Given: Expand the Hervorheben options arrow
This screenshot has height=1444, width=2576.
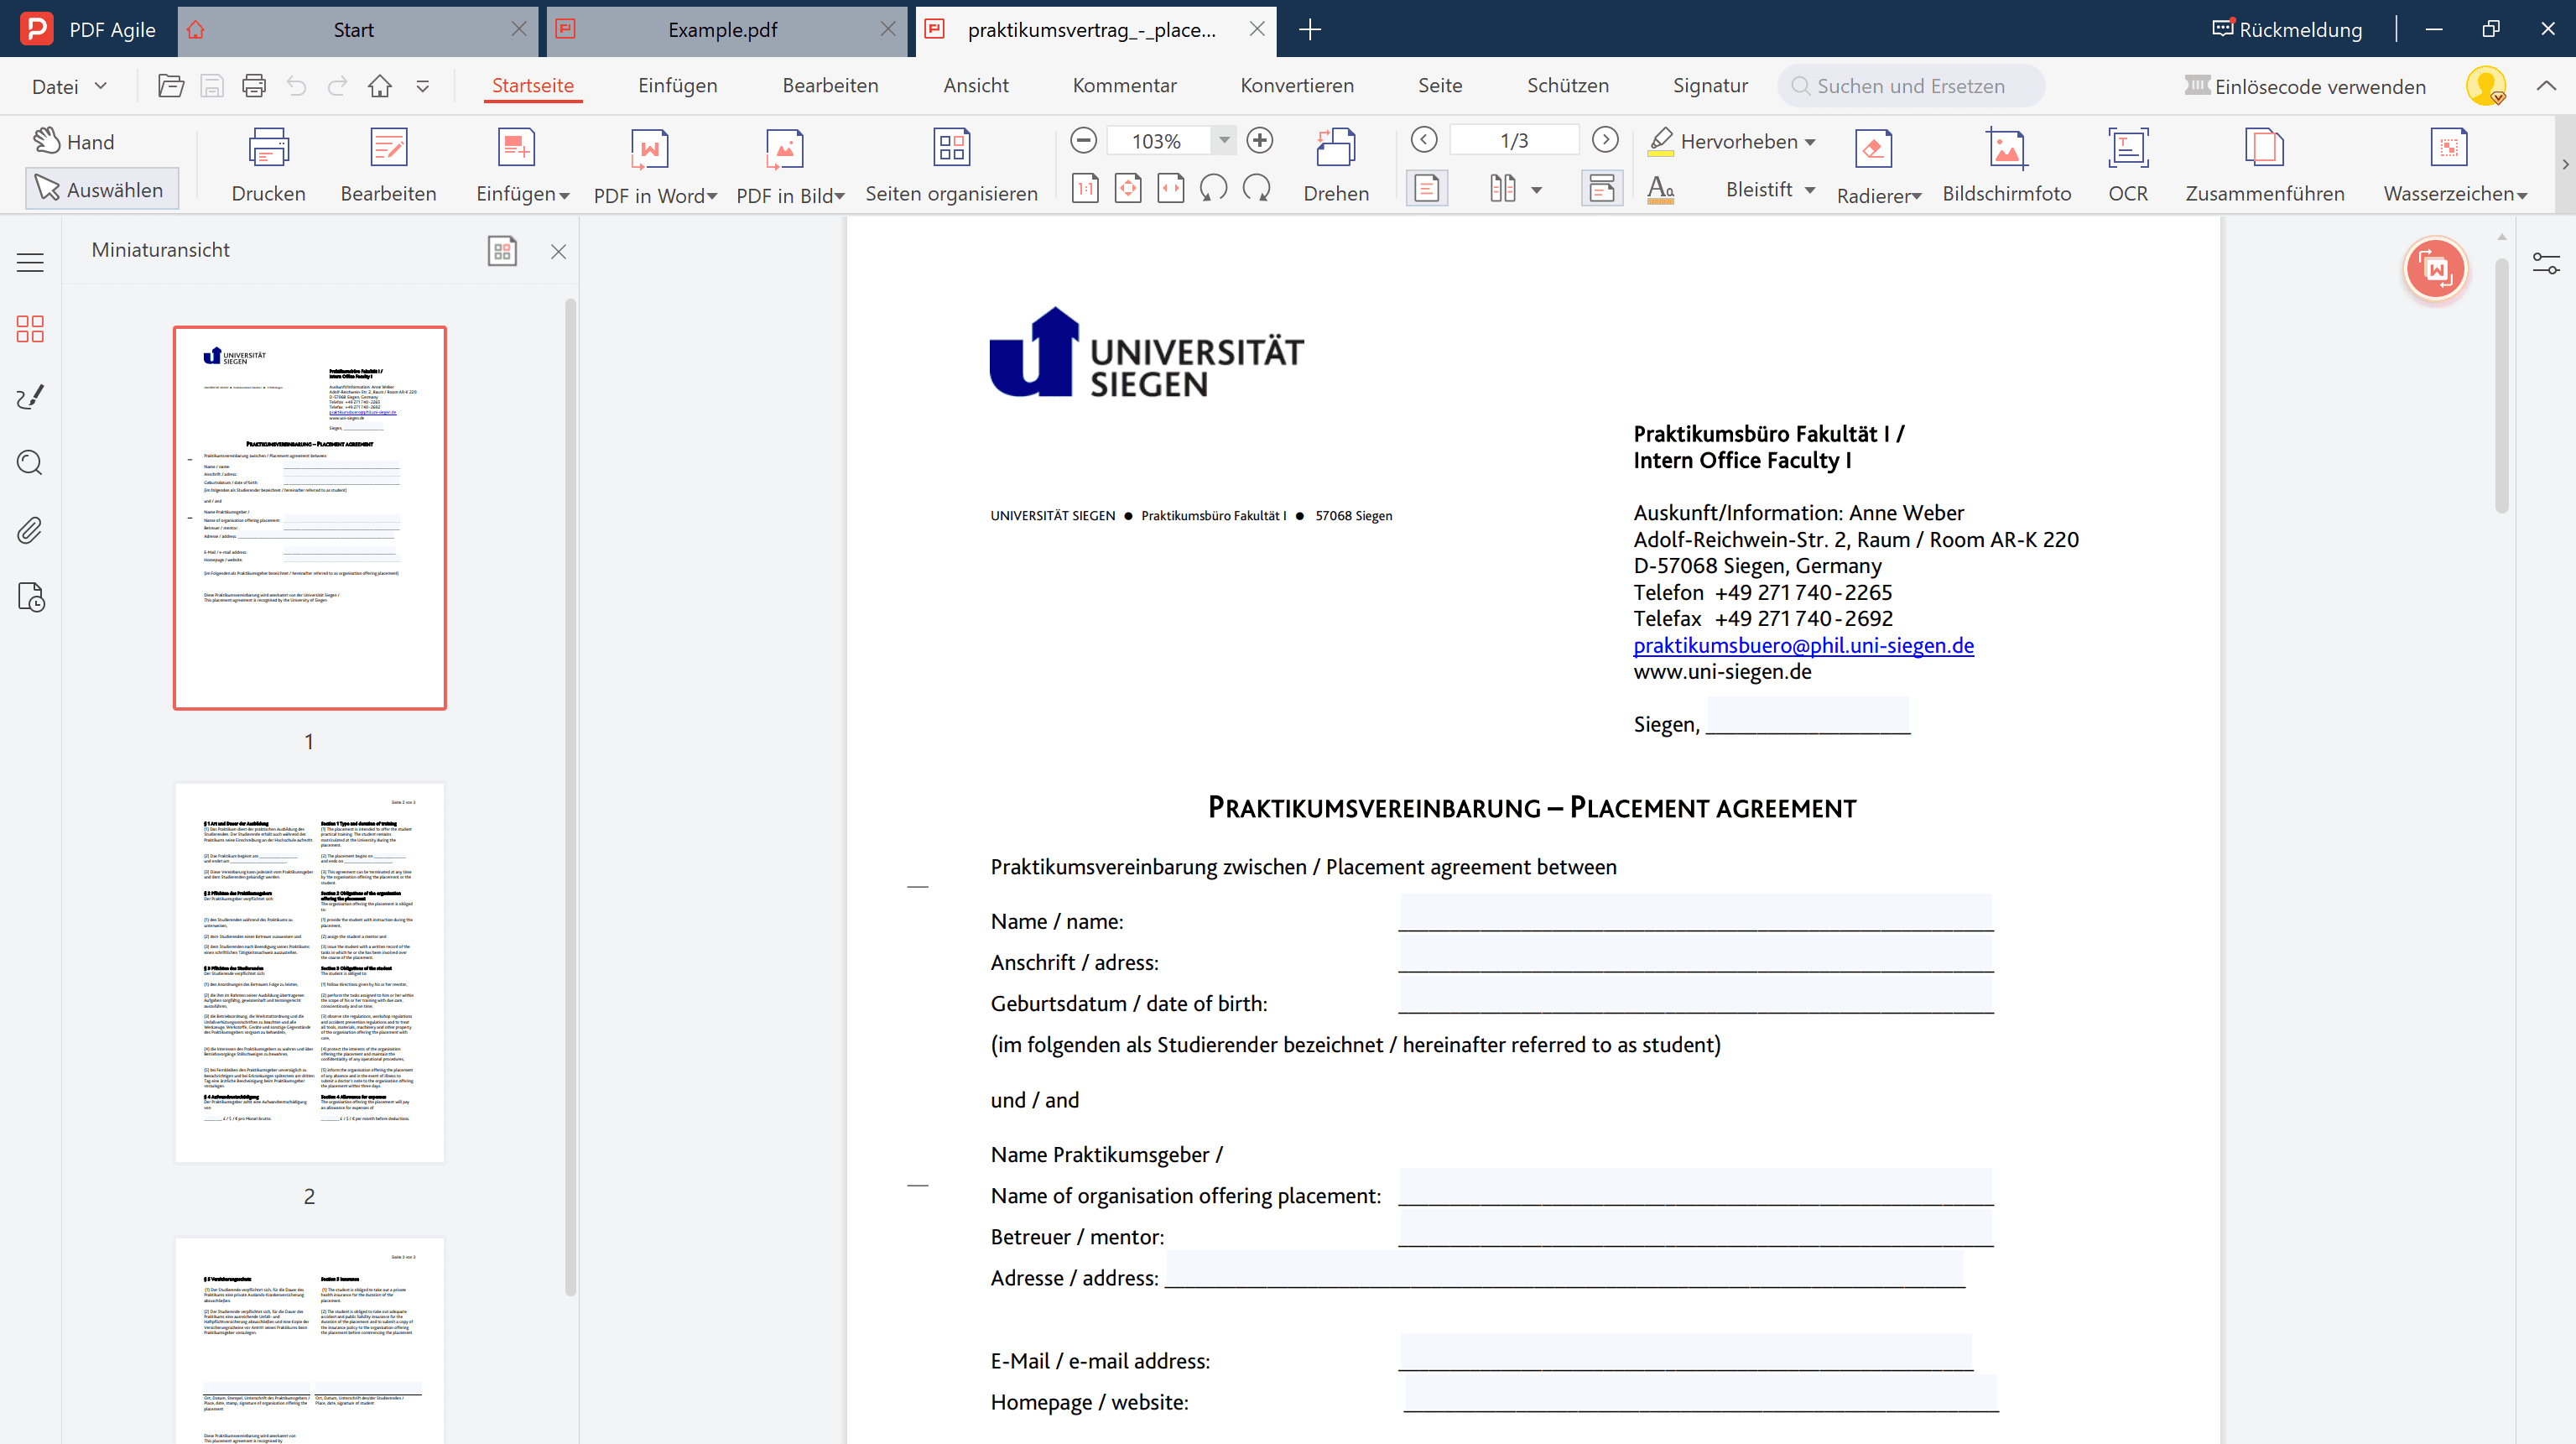Looking at the screenshot, I should click(x=1810, y=142).
